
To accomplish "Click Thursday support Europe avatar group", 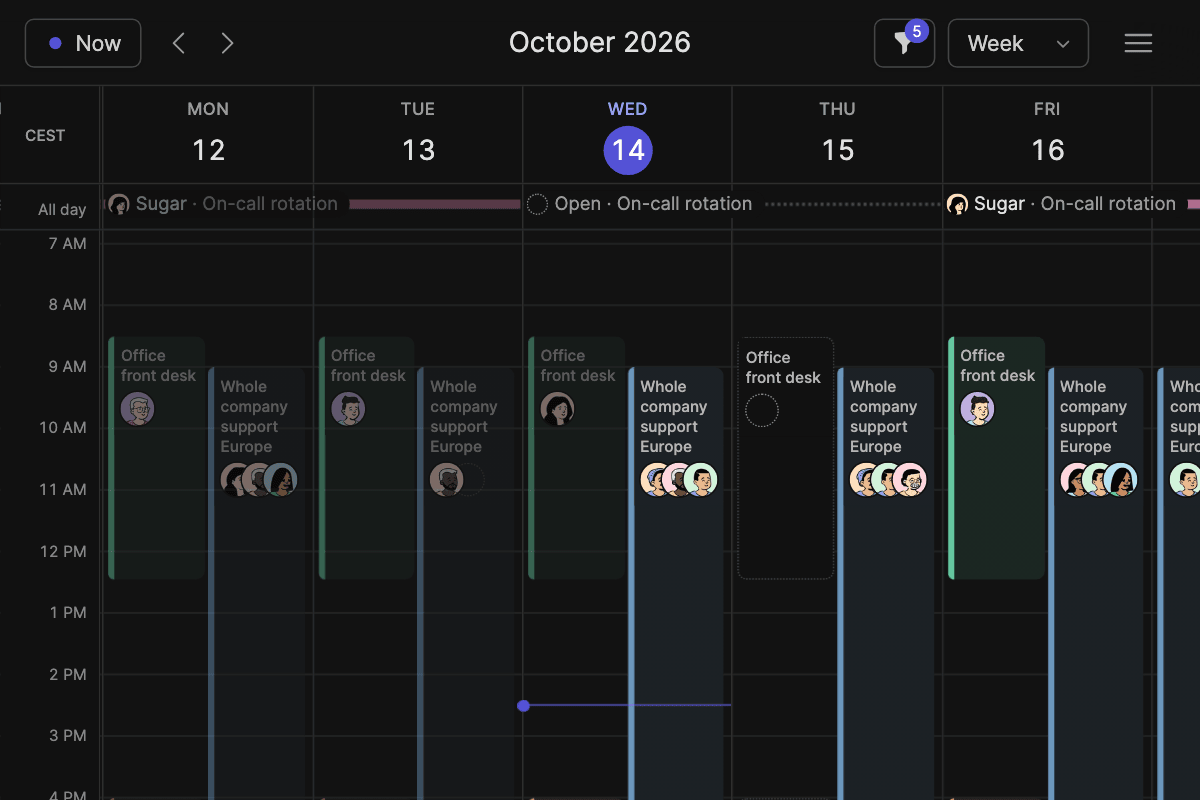I will (x=889, y=480).
